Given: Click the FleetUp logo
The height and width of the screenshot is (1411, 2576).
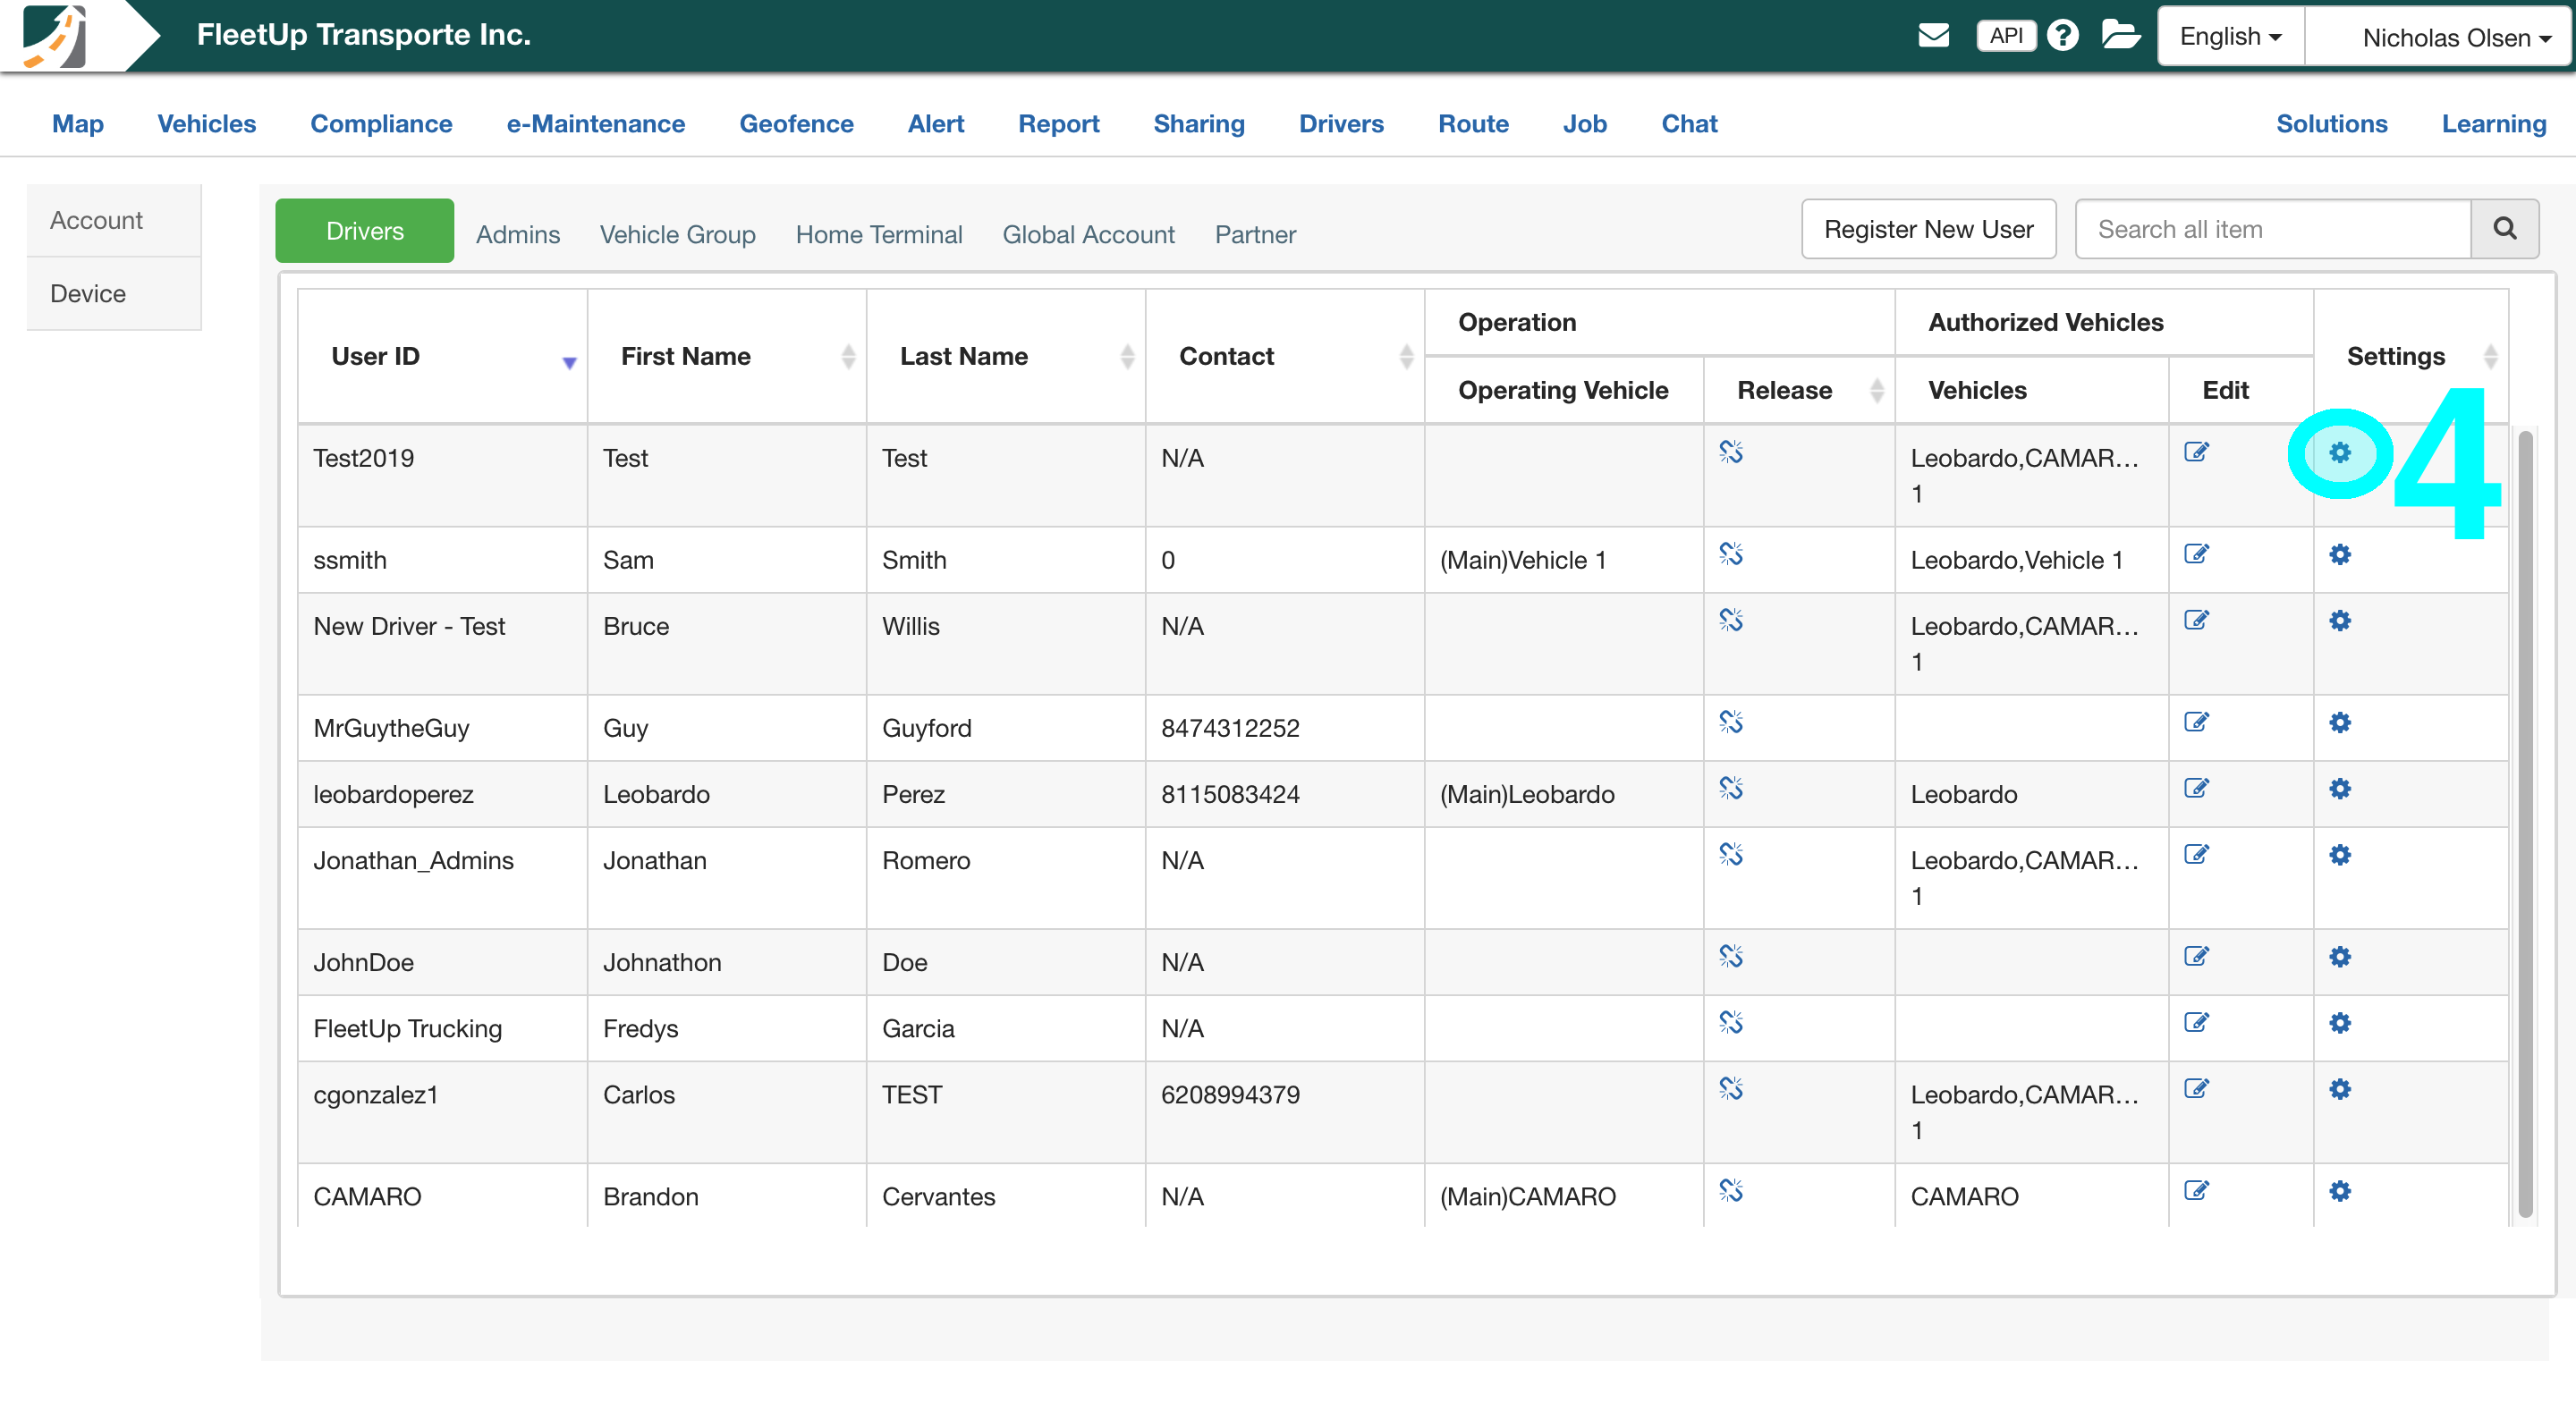Looking at the screenshot, I should (x=55, y=36).
